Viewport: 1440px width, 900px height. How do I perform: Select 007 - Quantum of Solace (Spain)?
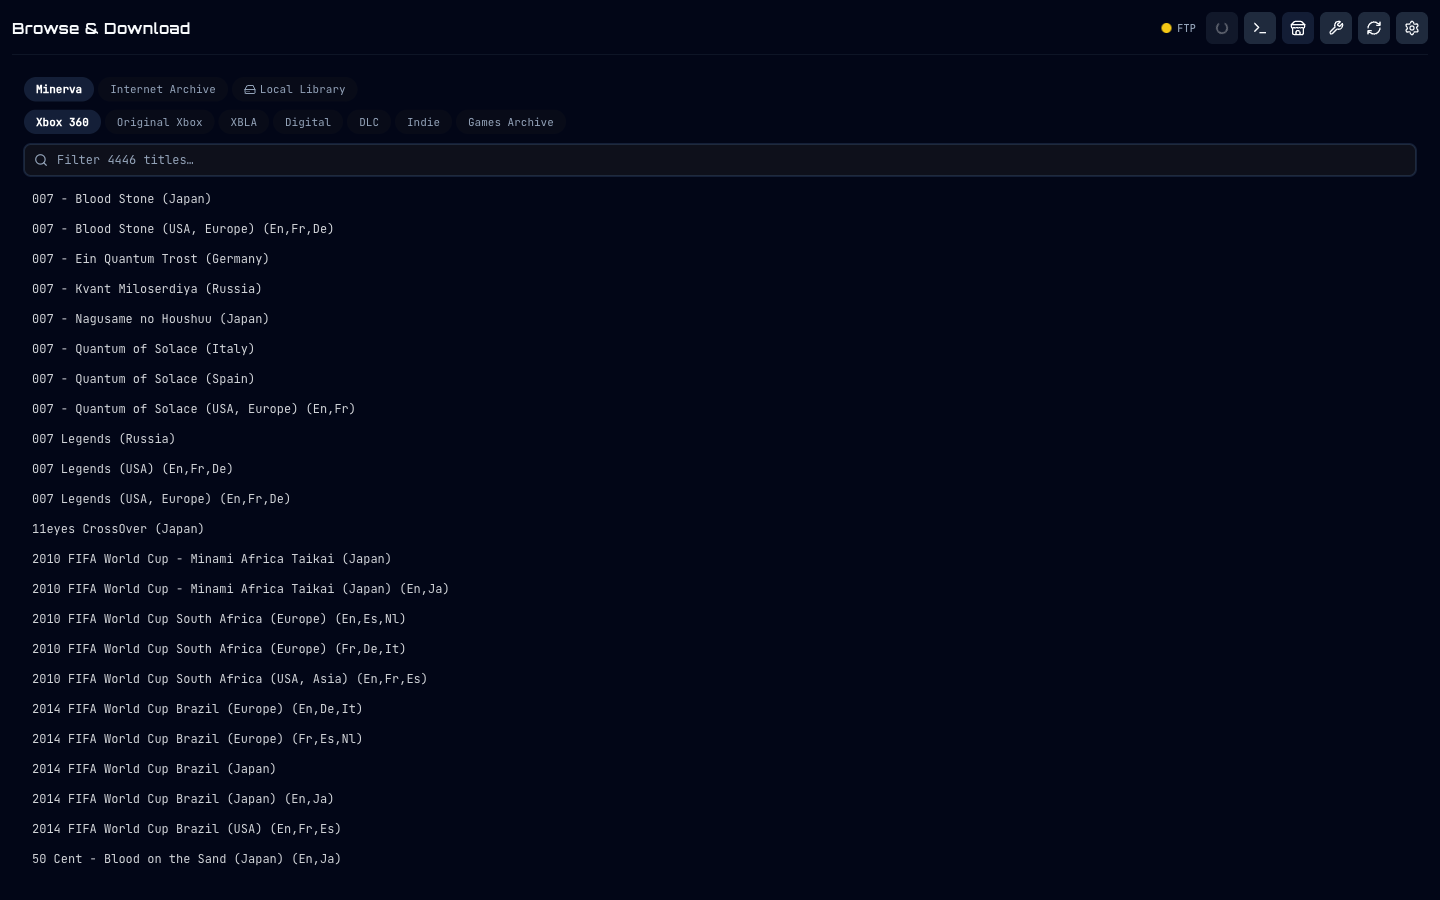coord(720,379)
